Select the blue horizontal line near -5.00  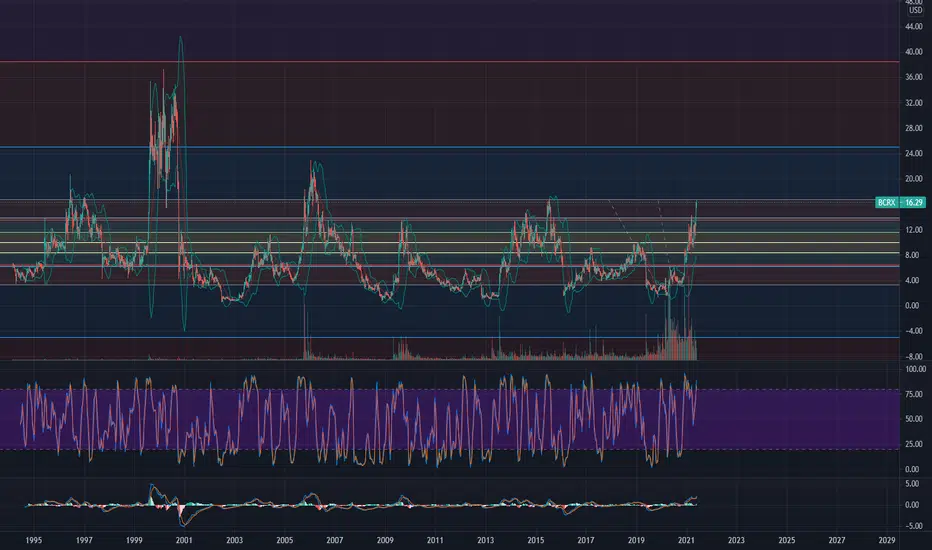[449, 338]
